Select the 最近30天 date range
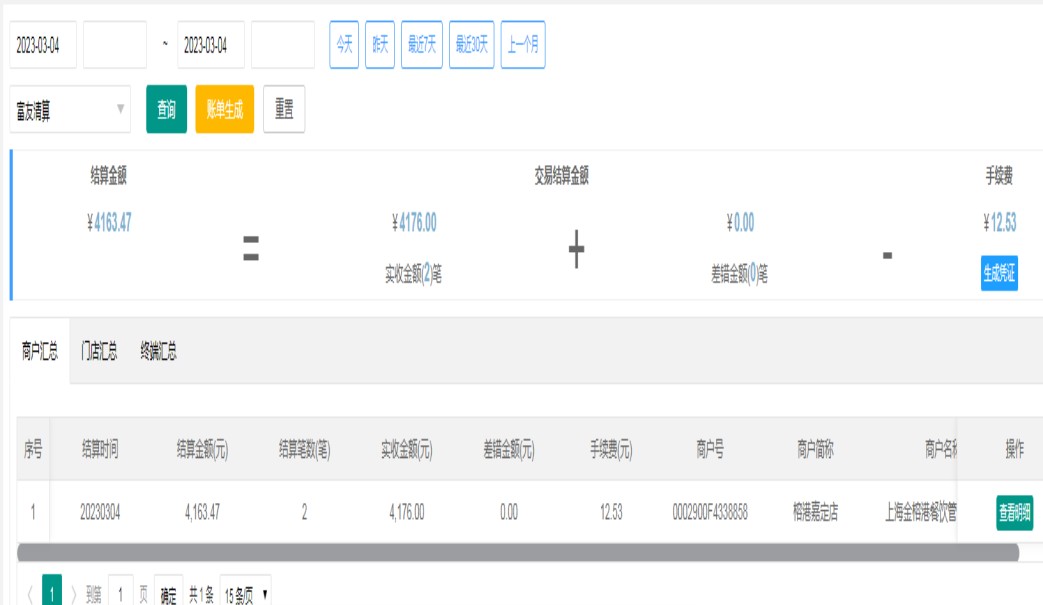Viewport: 1043px width, 605px height. (x=471, y=45)
